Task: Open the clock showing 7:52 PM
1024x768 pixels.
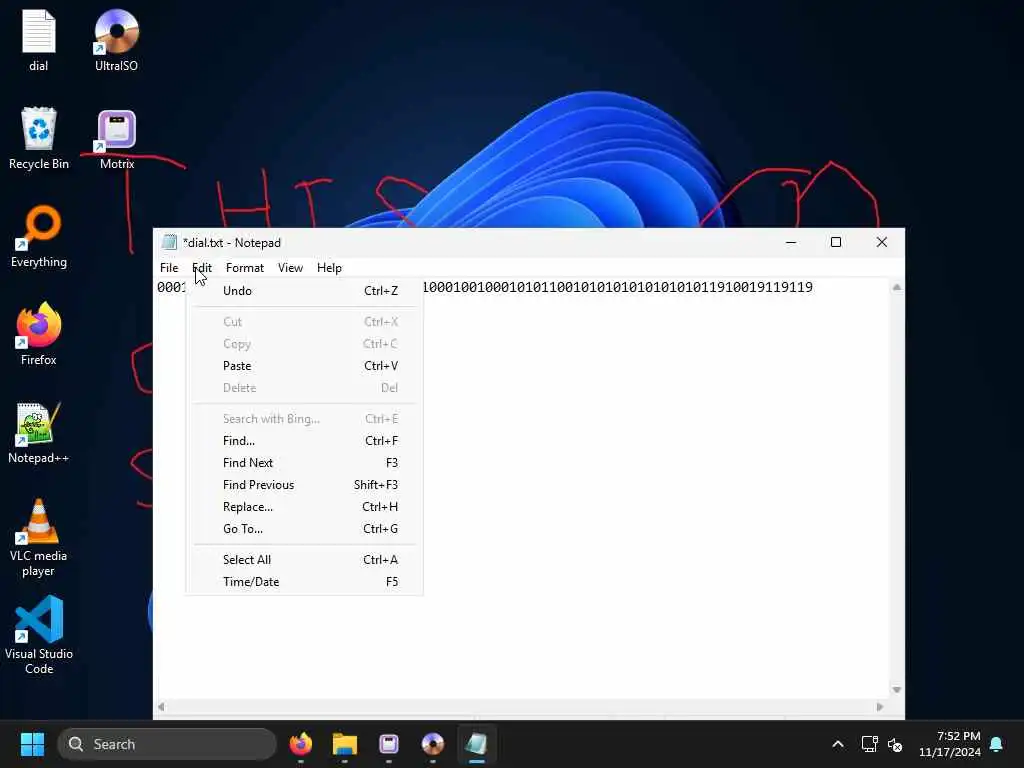Action: pos(950,744)
